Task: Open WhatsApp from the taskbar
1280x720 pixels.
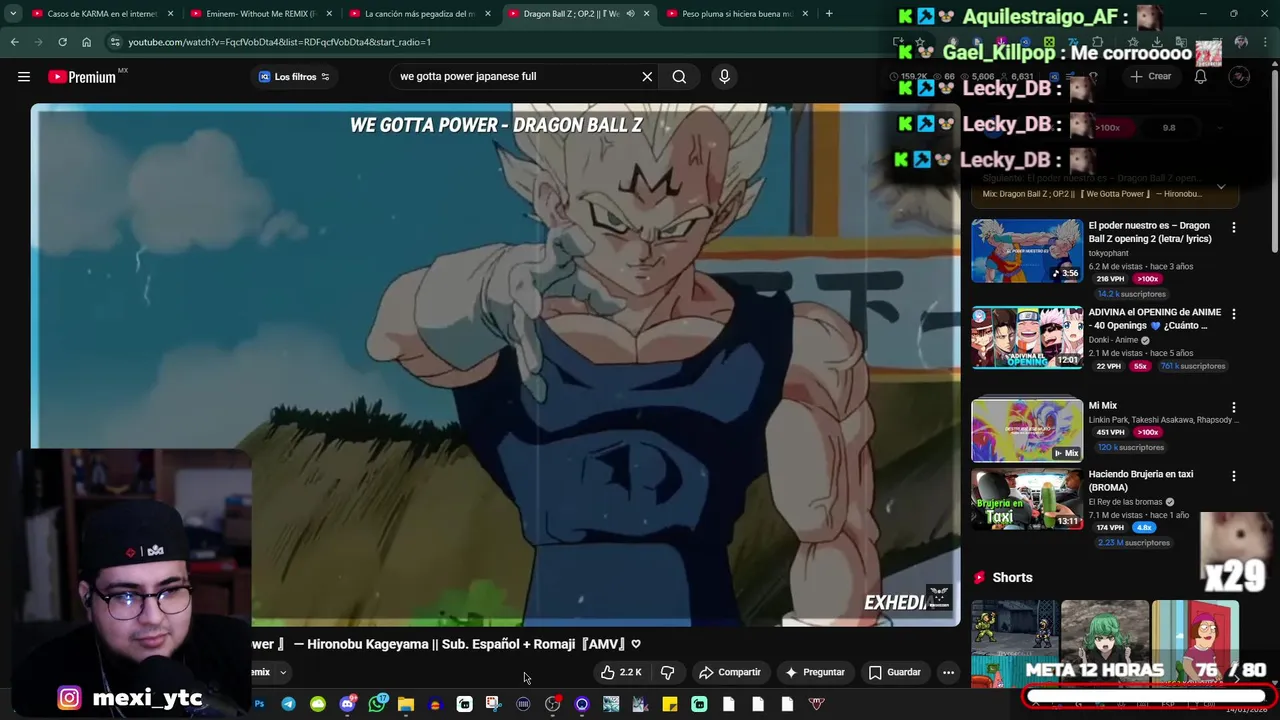Action: coord(376,704)
